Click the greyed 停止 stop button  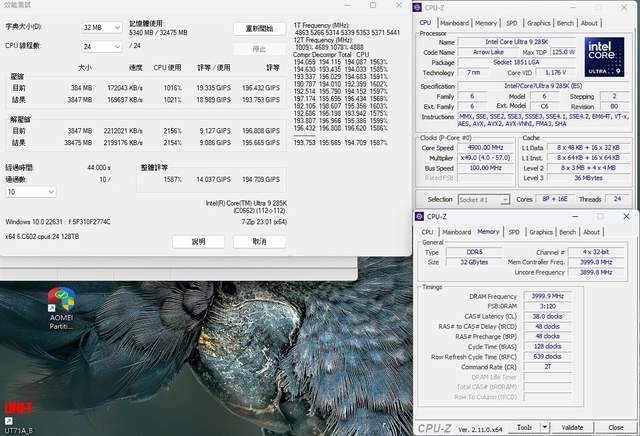click(x=259, y=49)
